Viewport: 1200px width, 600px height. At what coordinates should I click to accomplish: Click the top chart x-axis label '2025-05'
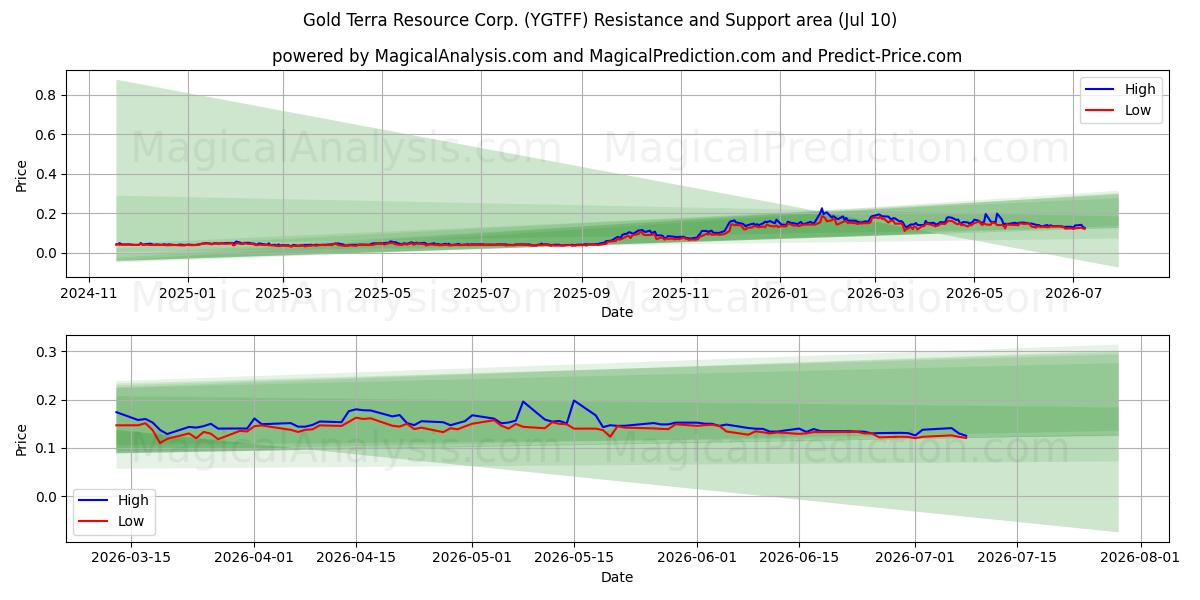pyautogui.click(x=382, y=293)
